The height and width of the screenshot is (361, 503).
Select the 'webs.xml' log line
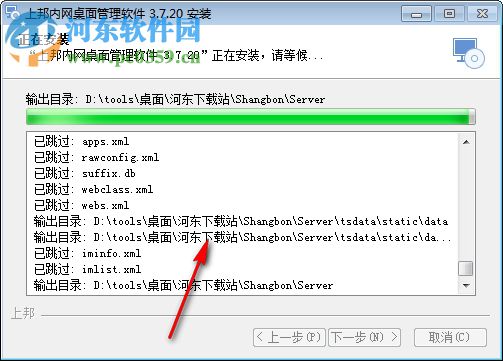coord(82,205)
